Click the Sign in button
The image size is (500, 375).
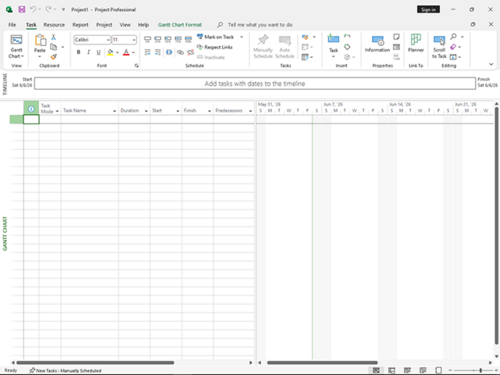(x=428, y=9)
